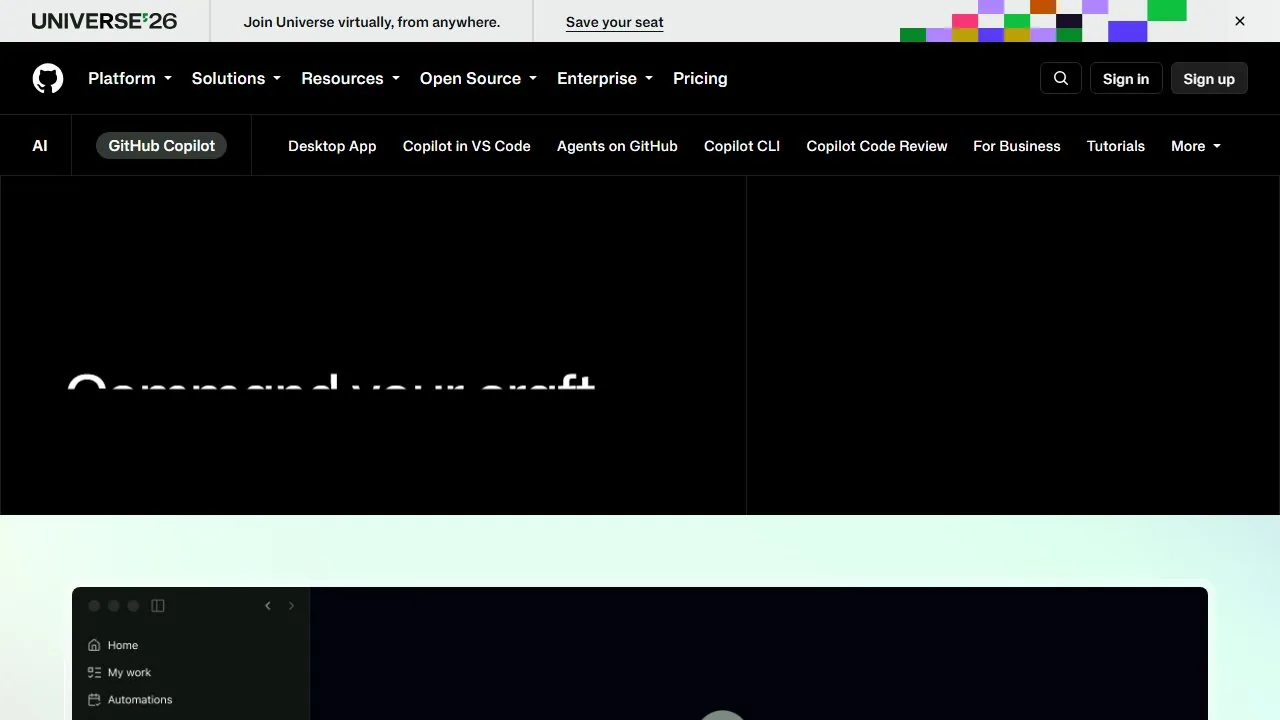Viewport: 1280px width, 720px height.
Task: Click forward arrow in app preview
Action: [291, 606]
